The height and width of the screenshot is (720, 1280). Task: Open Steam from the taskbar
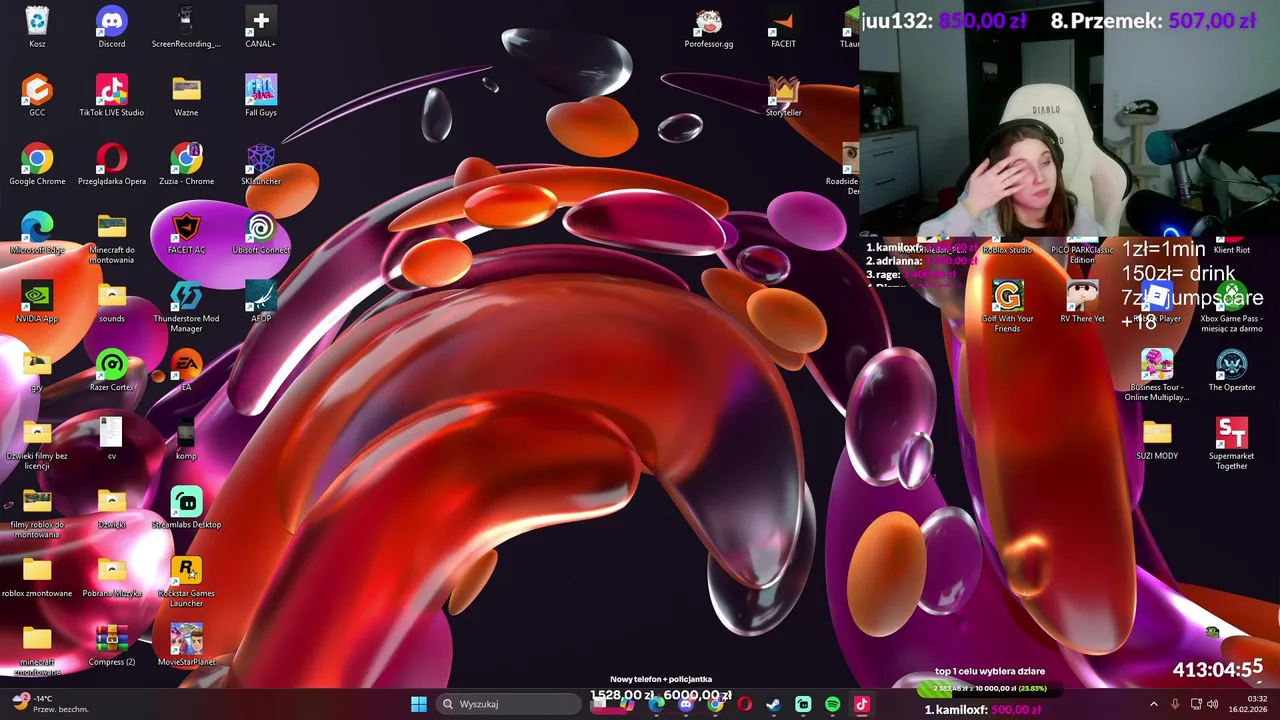774,704
